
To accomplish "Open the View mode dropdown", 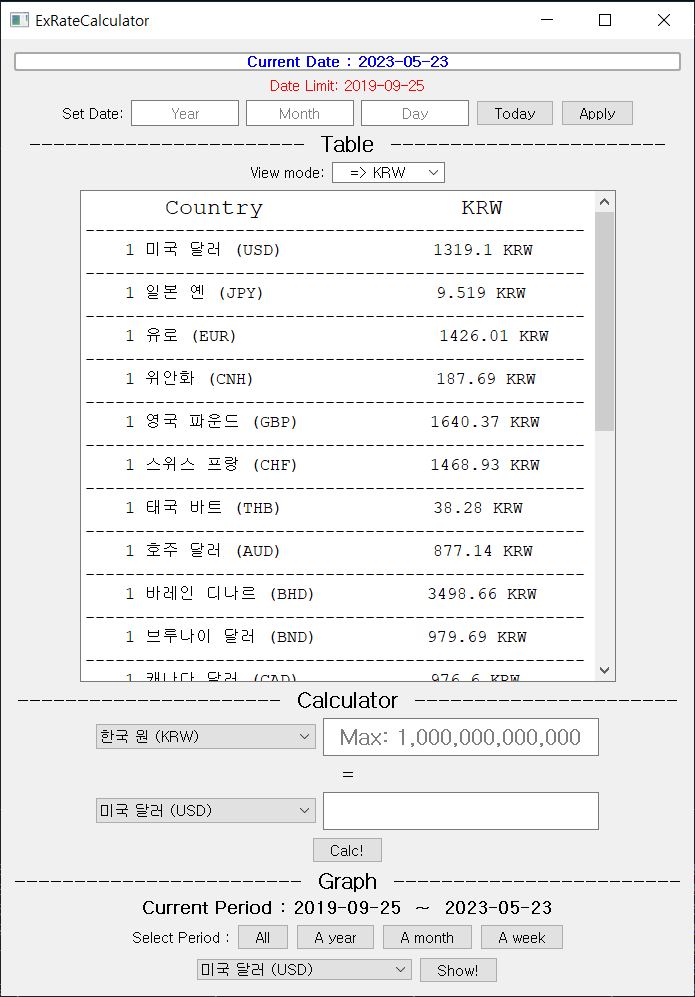I will coord(389,172).
